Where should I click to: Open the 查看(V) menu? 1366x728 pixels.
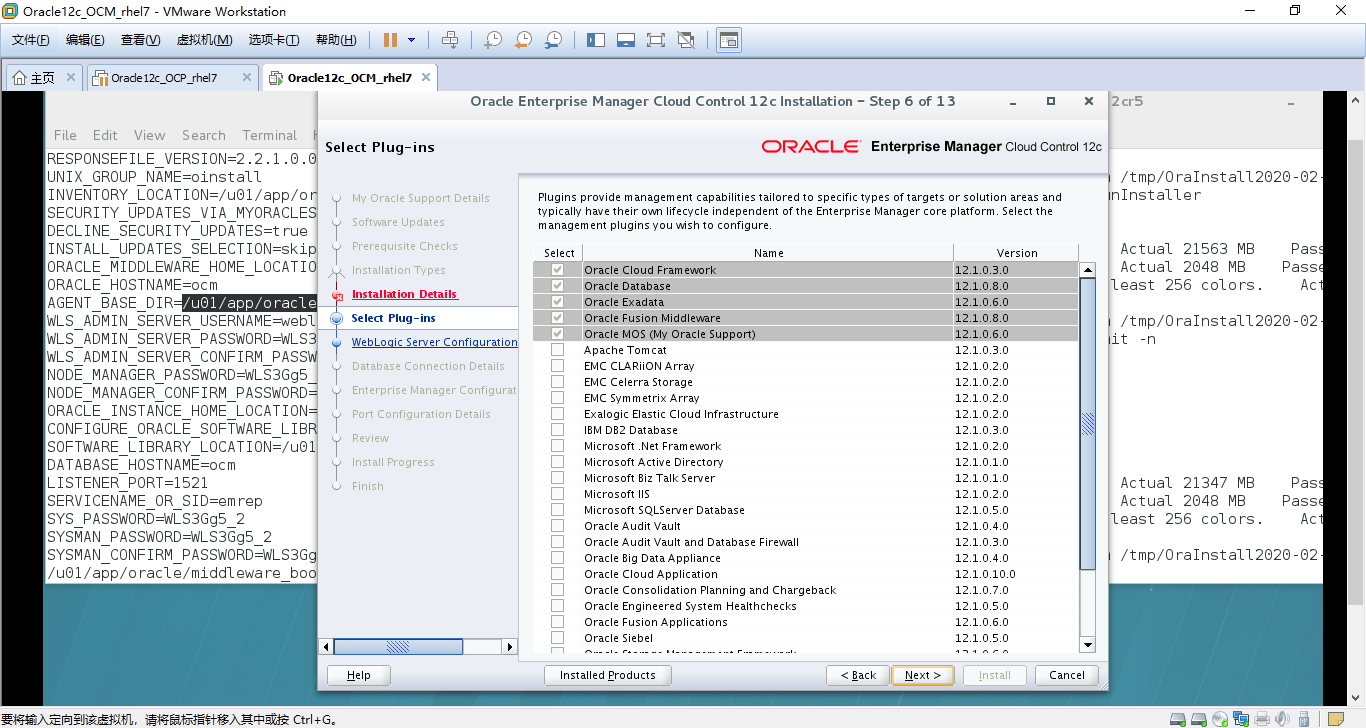click(141, 40)
